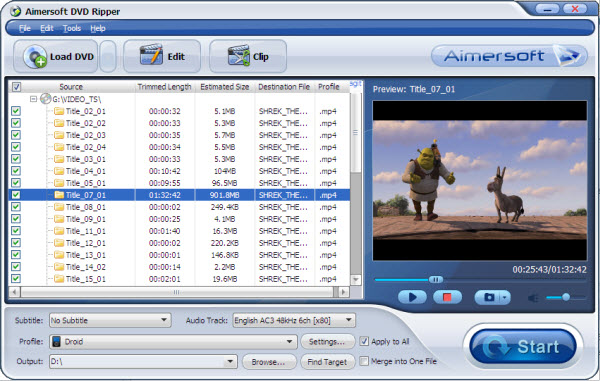
Task: Click the Profile column header
Action: click(x=329, y=87)
